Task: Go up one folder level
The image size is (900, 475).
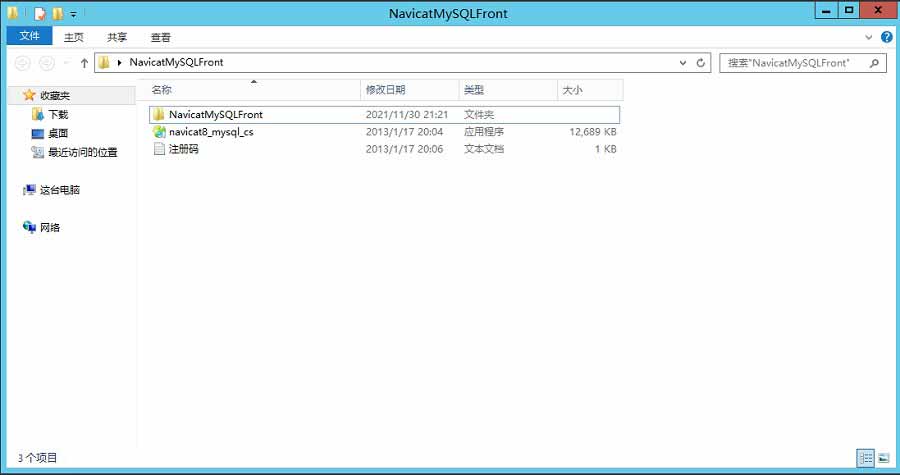Action: coord(84,63)
